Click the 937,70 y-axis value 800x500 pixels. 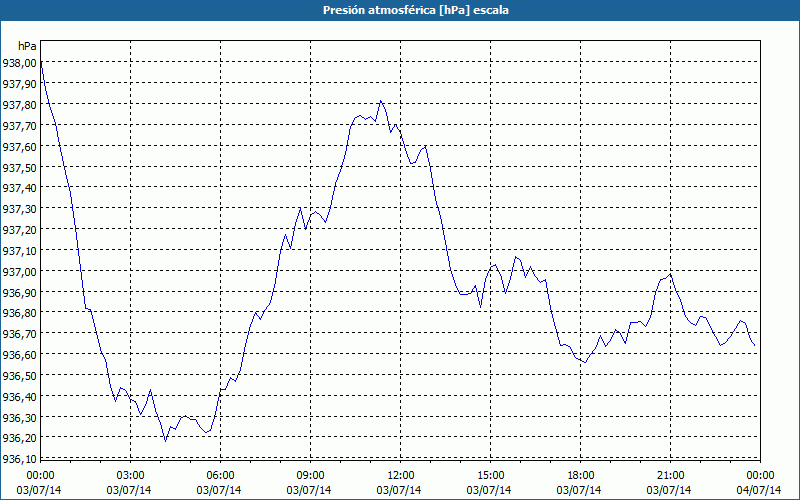[19, 126]
